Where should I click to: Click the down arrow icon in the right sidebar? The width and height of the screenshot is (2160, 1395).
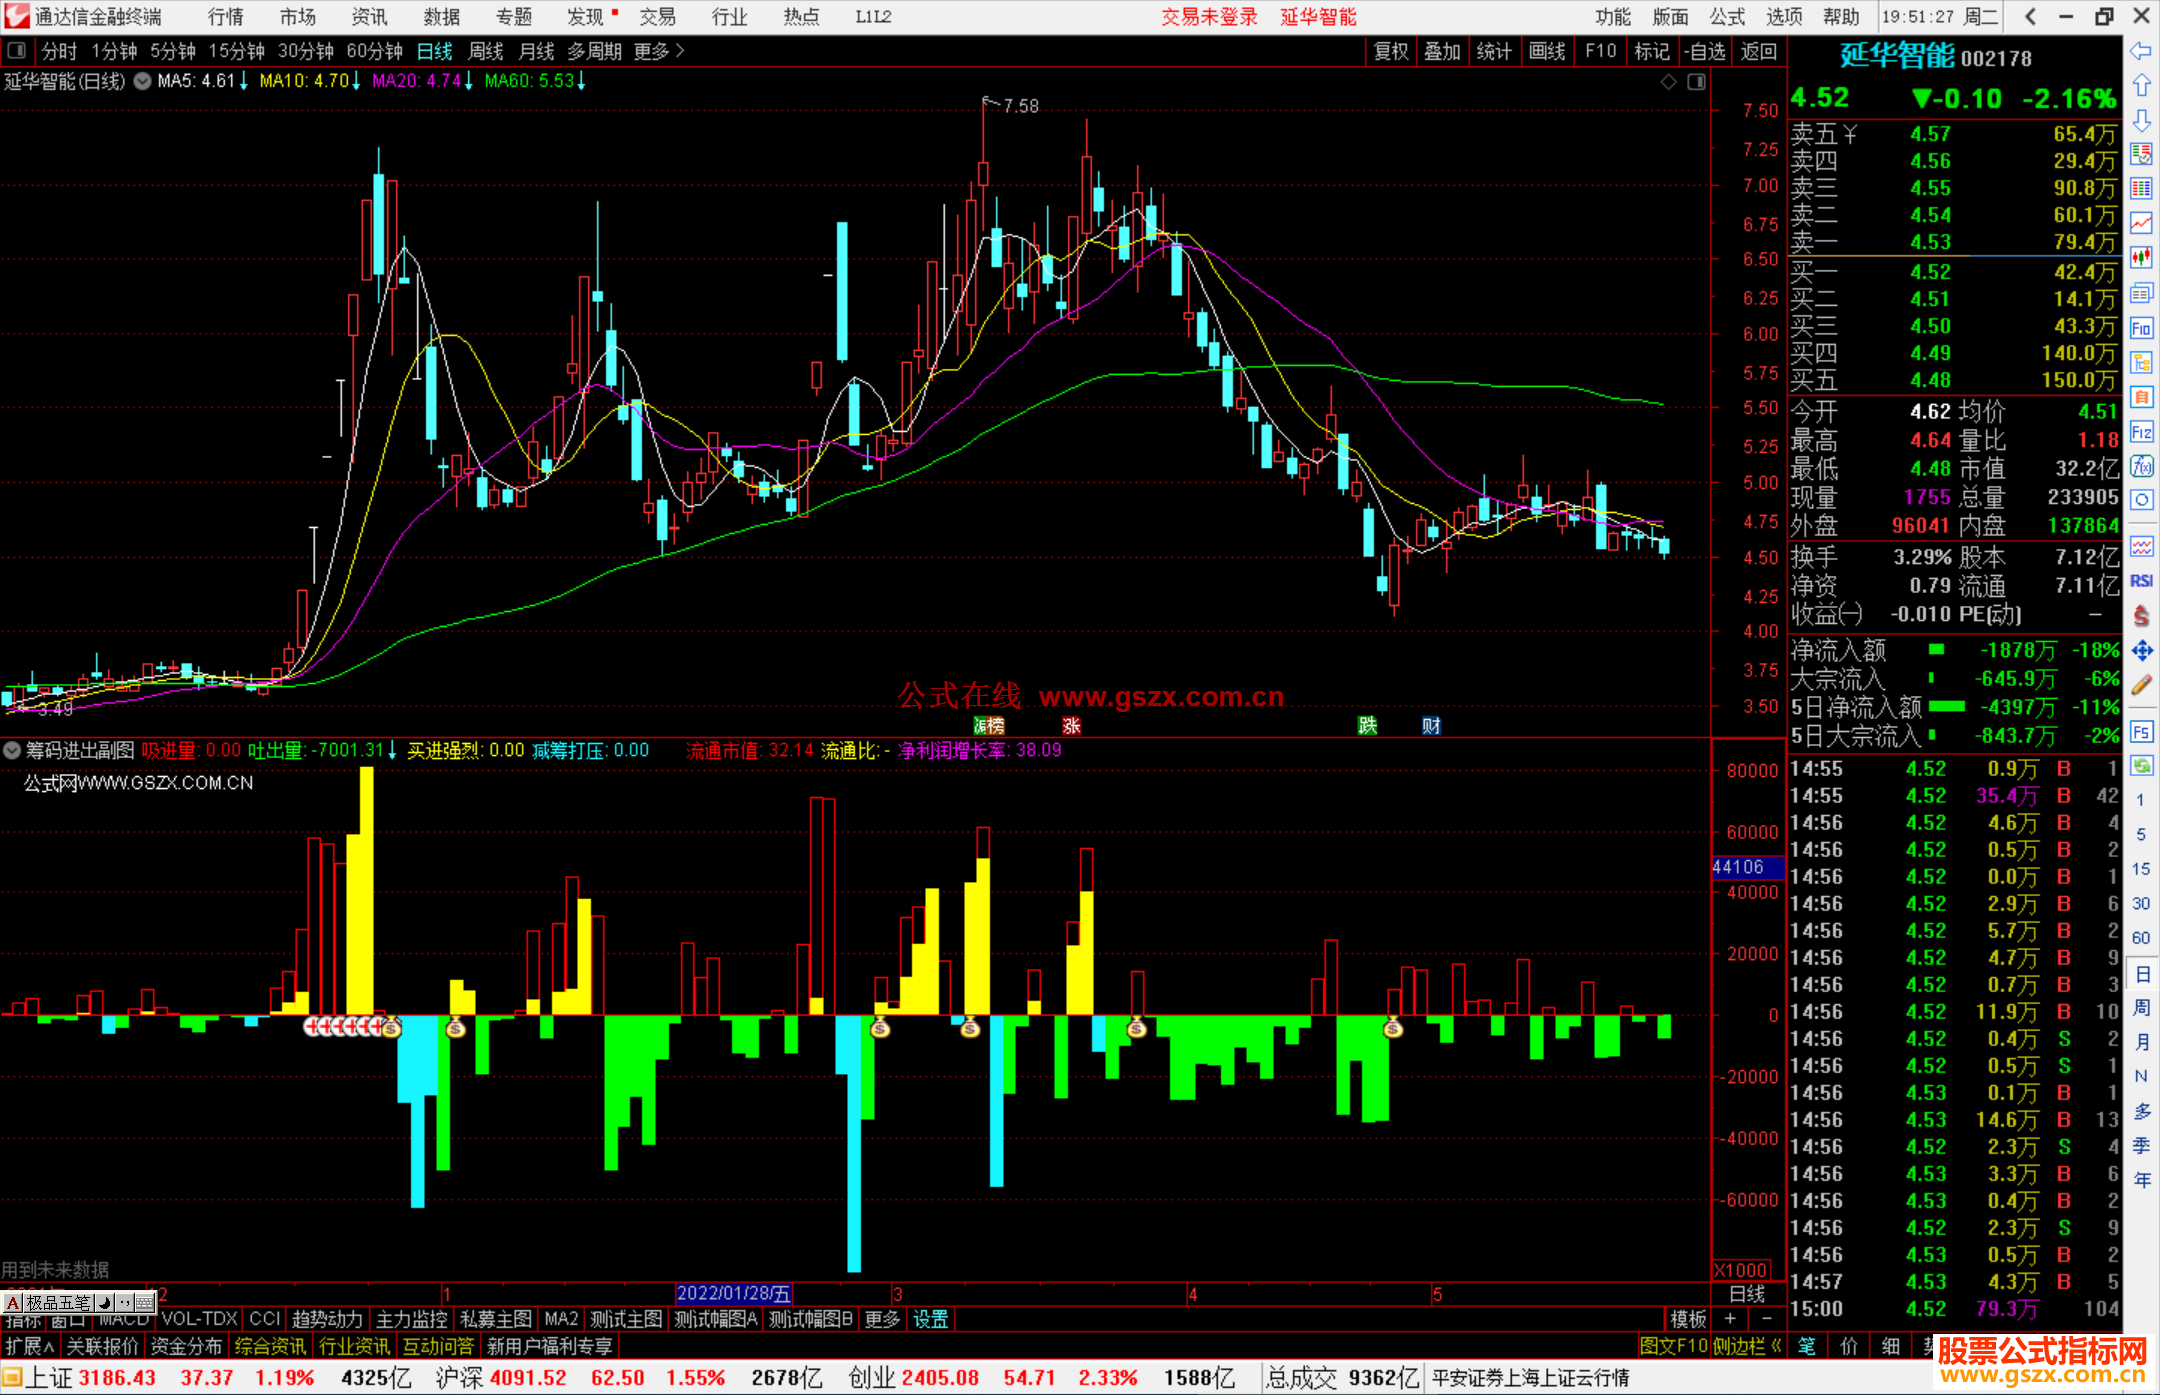point(2141,121)
